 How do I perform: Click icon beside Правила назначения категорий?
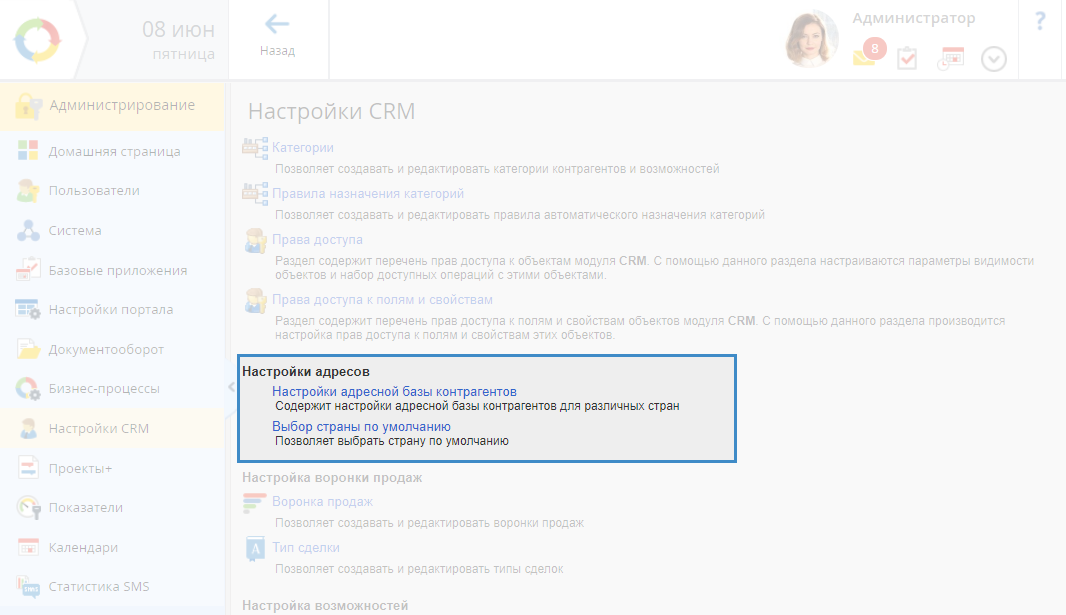pos(255,194)
